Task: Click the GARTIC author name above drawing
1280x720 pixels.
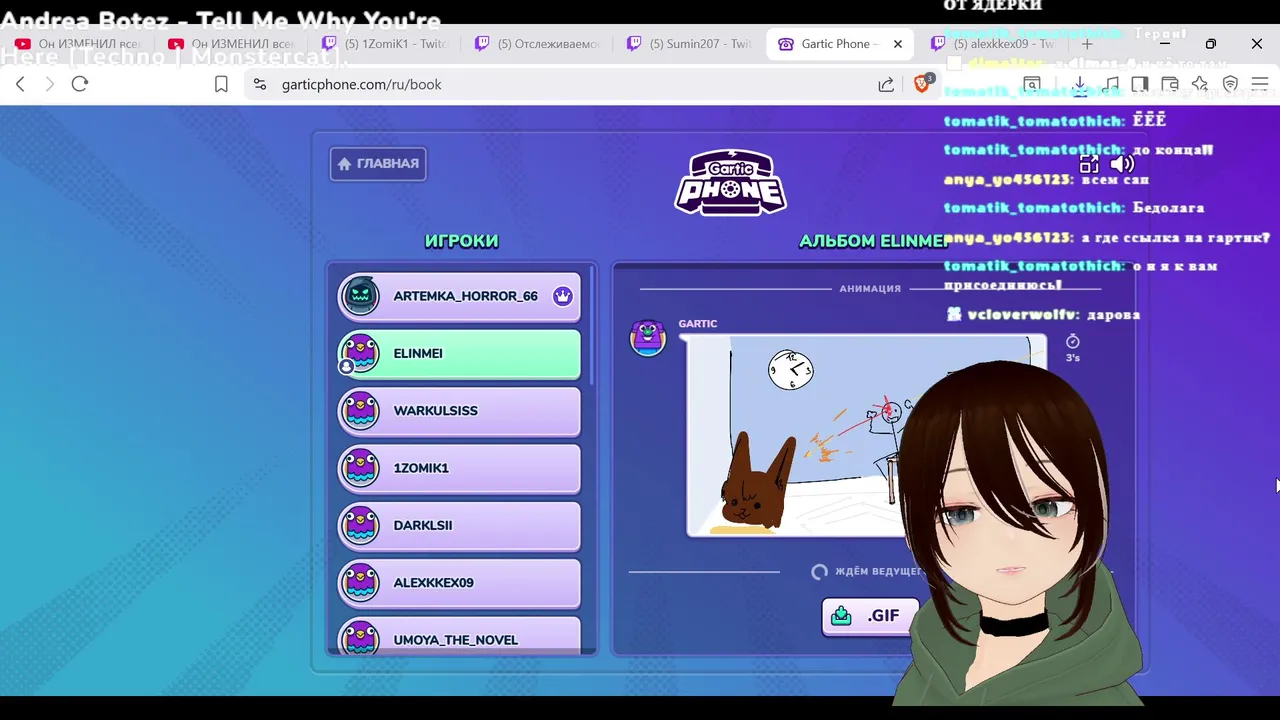Action: click(x=697, y=324)
